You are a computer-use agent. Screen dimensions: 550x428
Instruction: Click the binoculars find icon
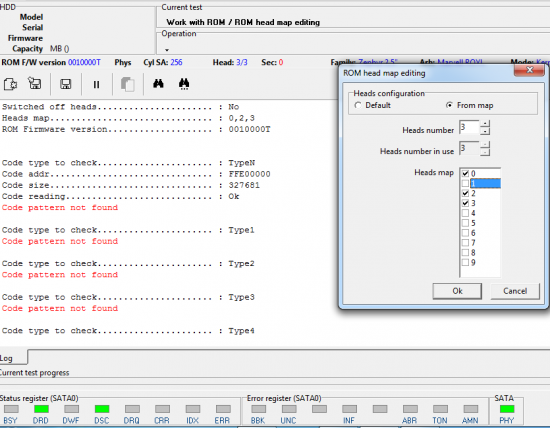coord(158,83)
